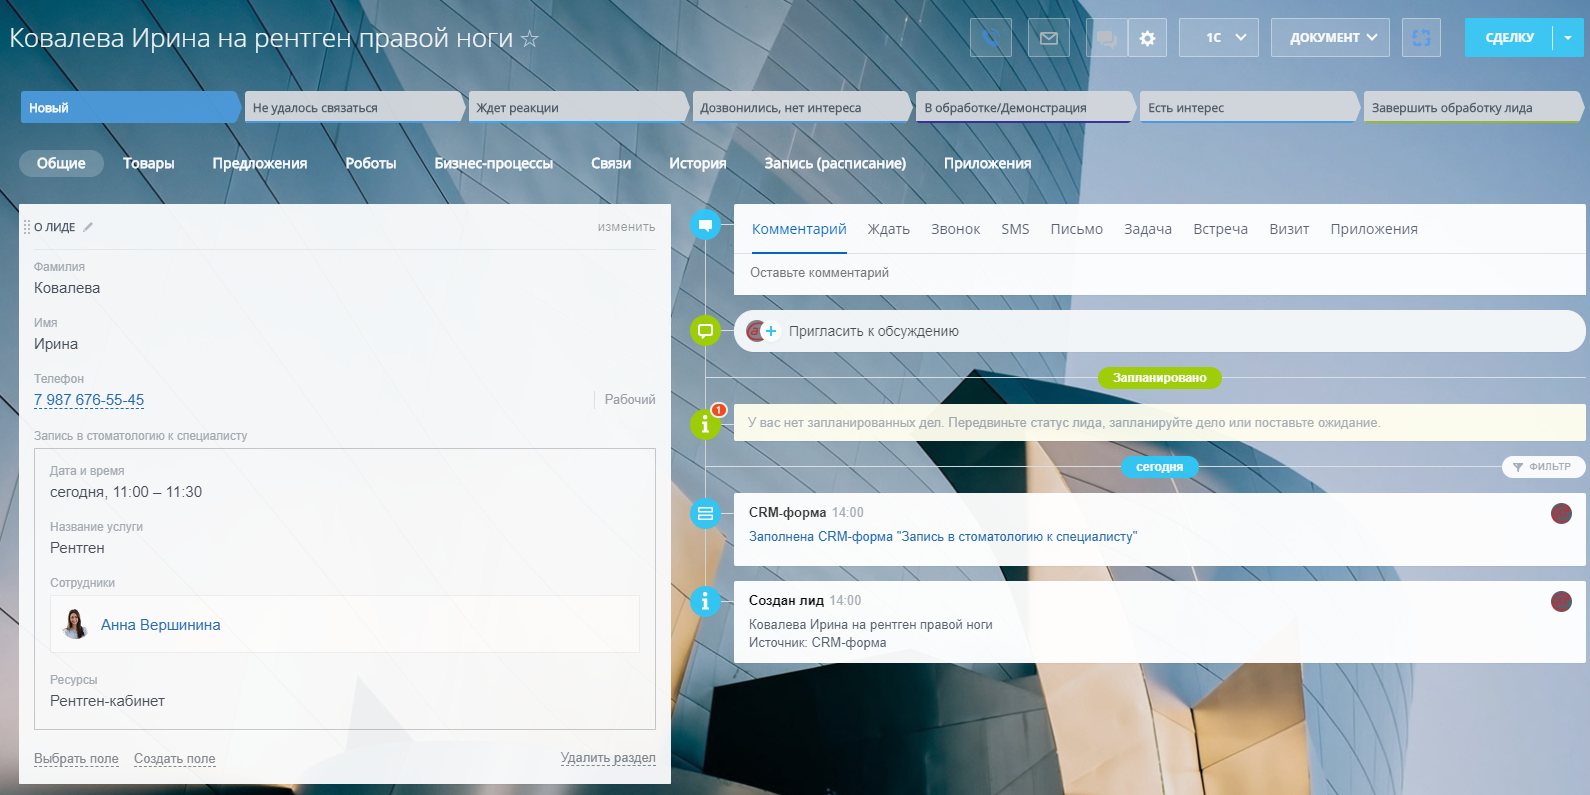This screenshot has width=1590, height=795.
Task: Set stage to Дозвонились, нет интереса
Action: tap(802, 107)
